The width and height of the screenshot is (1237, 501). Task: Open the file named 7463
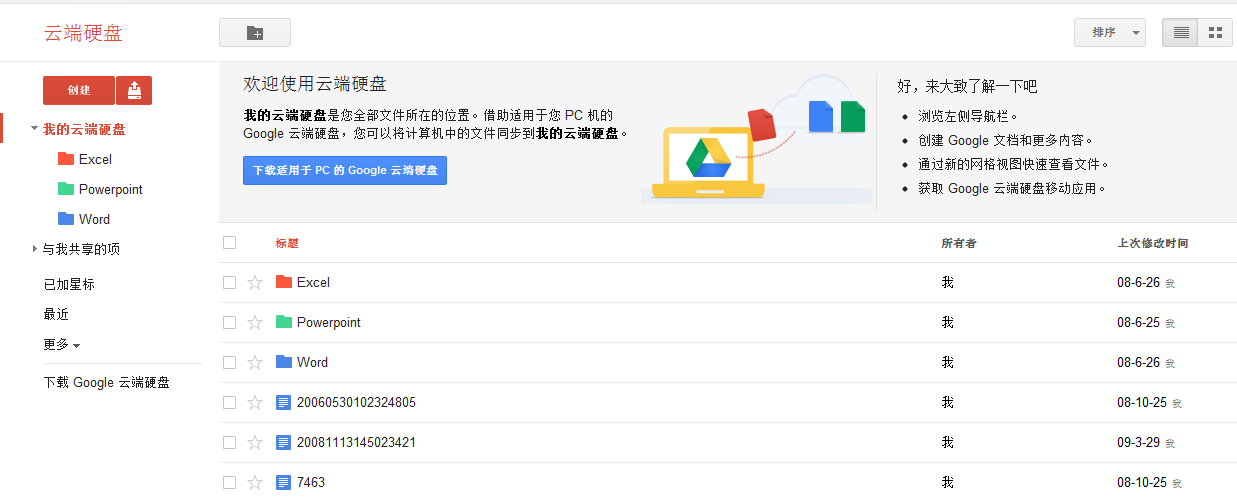coord(311,482)
